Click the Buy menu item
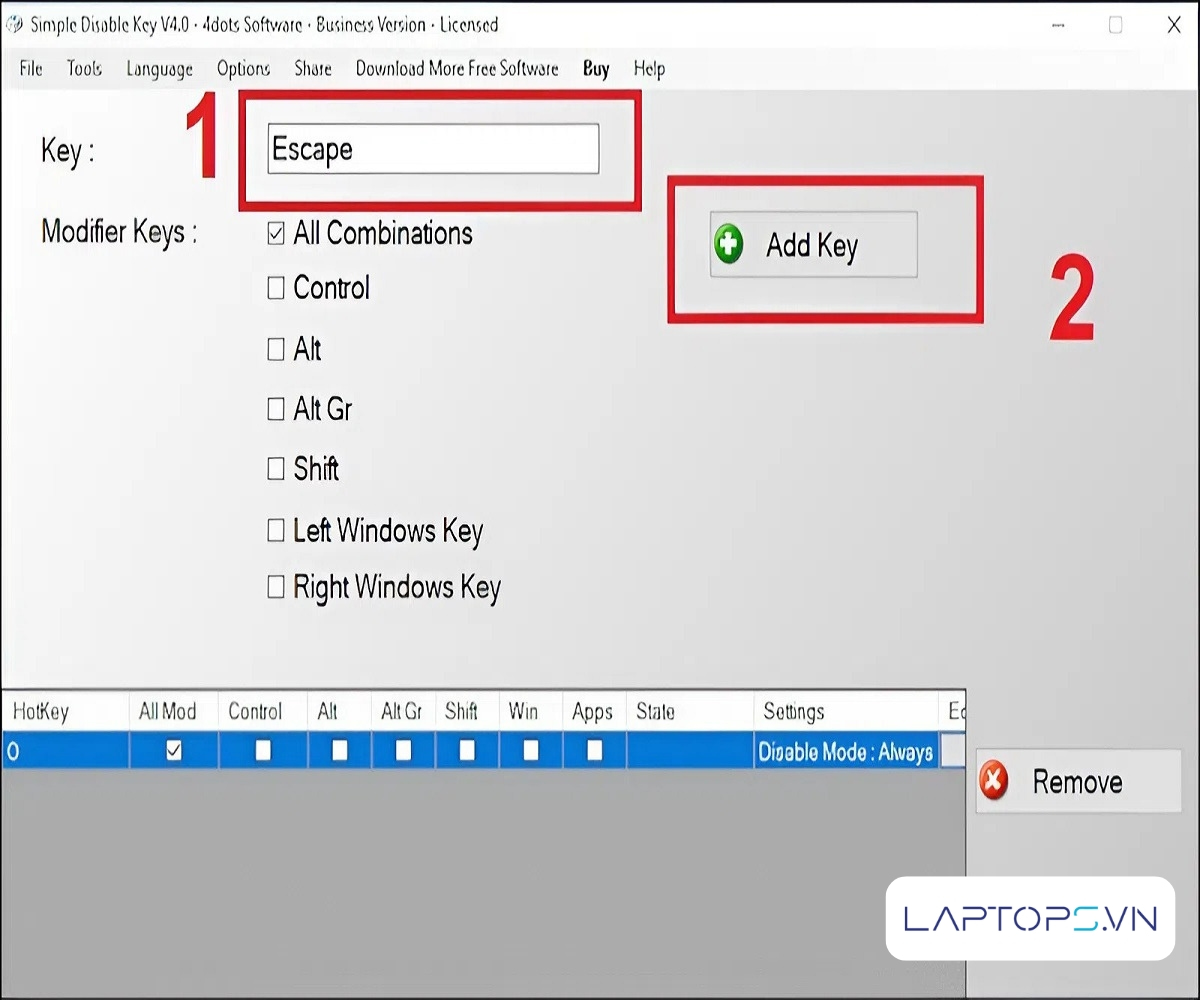1200x1000 pixels. coord(596,69)
